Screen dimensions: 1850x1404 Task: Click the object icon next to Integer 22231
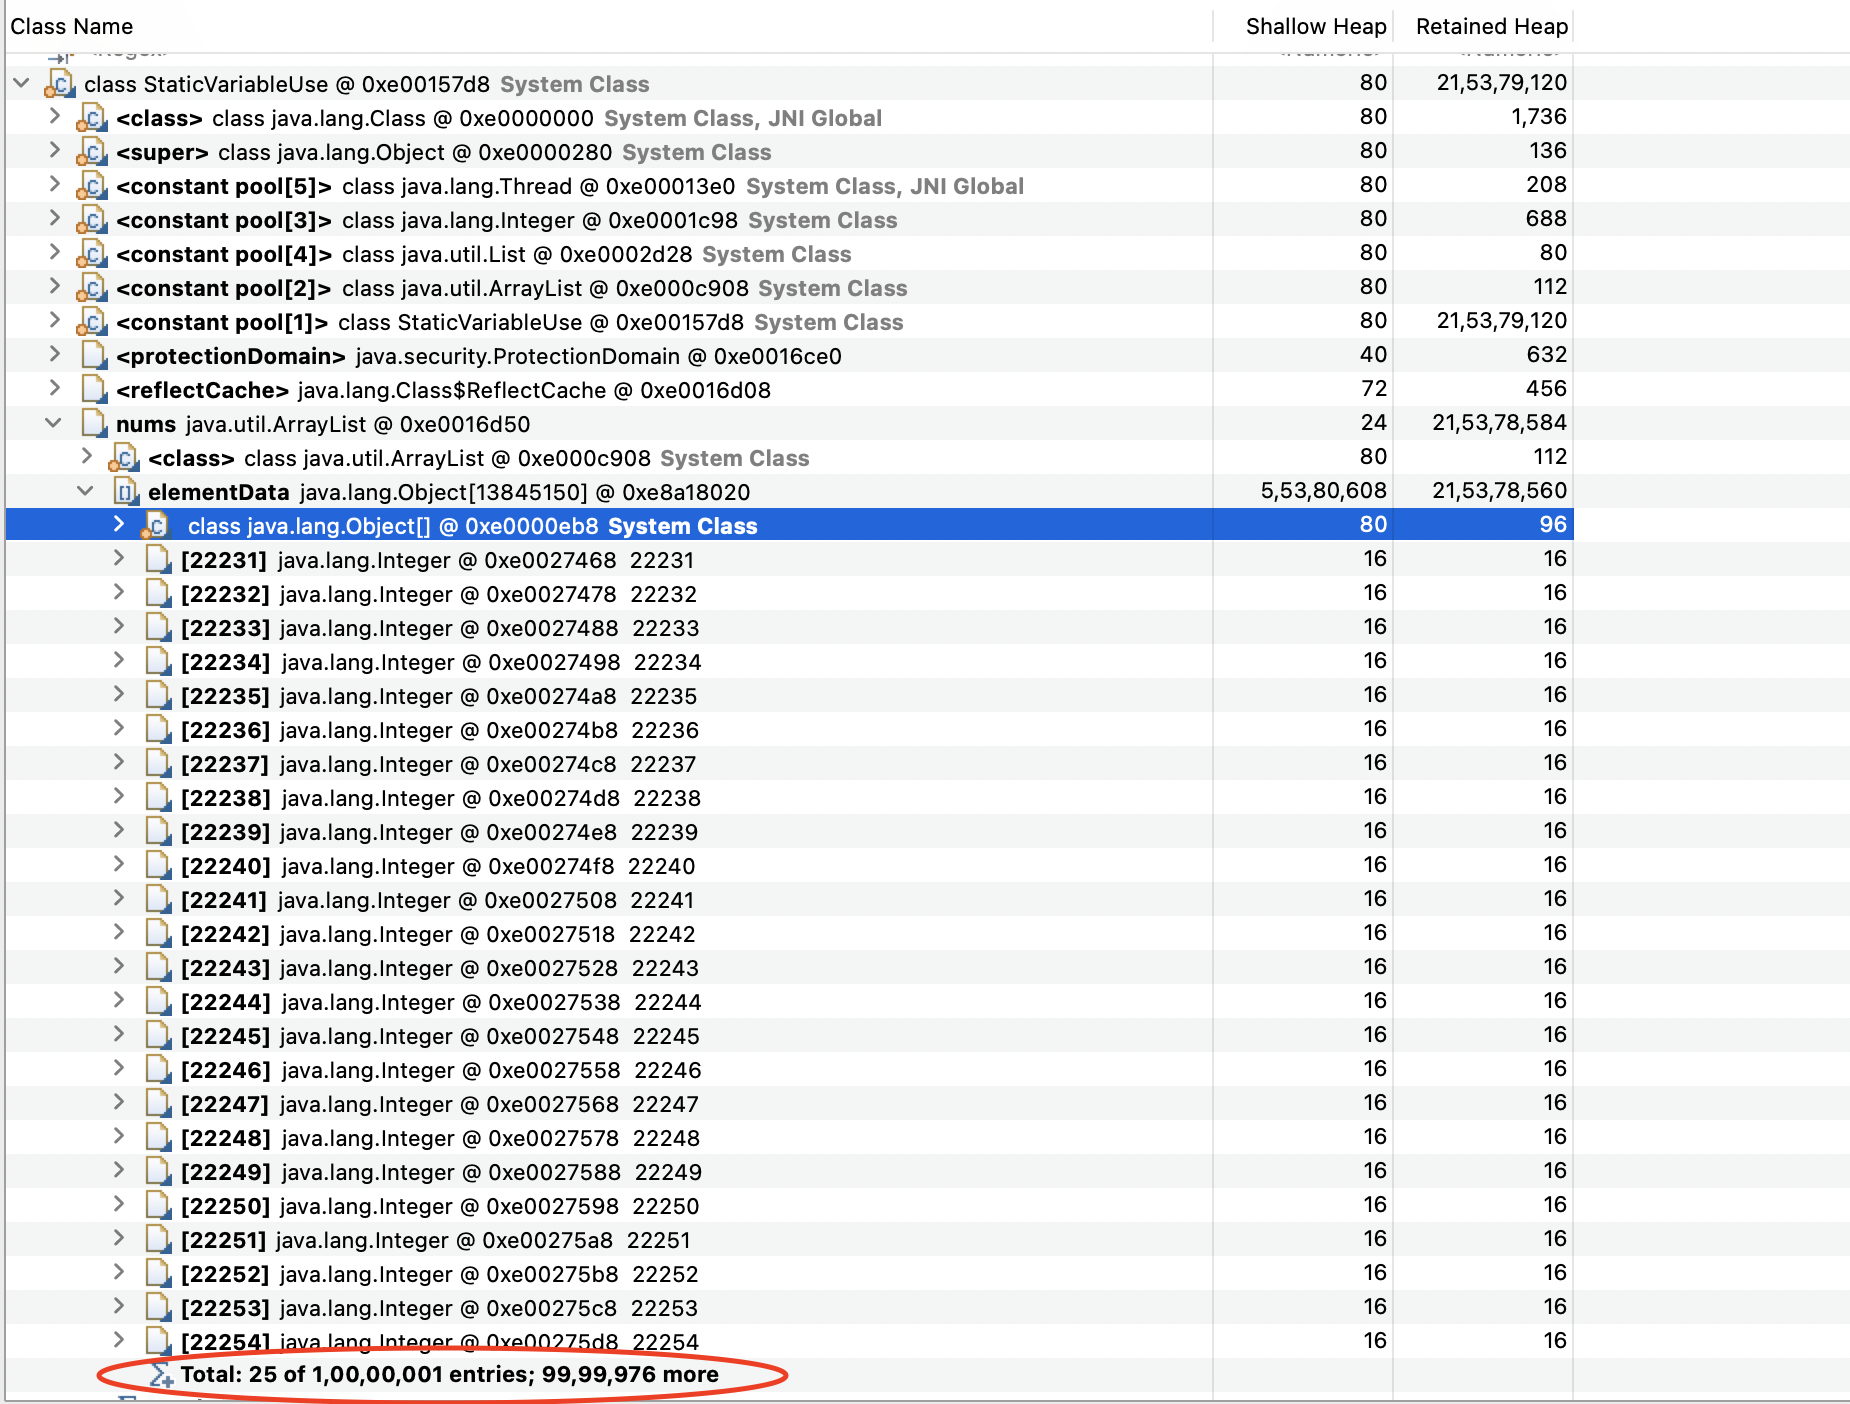(x=158, y=560)
